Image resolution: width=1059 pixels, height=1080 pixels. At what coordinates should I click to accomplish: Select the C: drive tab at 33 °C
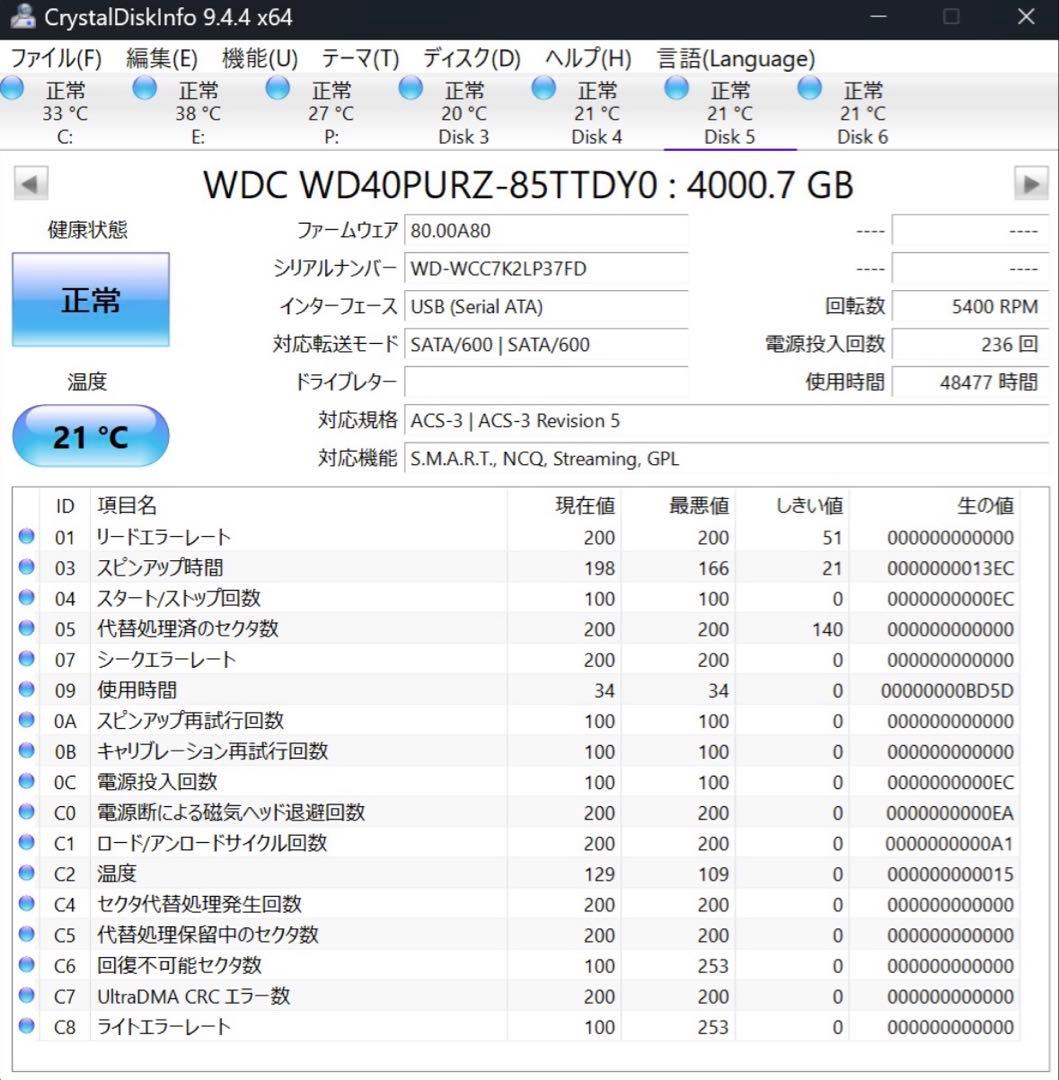[x=65, y=113]
